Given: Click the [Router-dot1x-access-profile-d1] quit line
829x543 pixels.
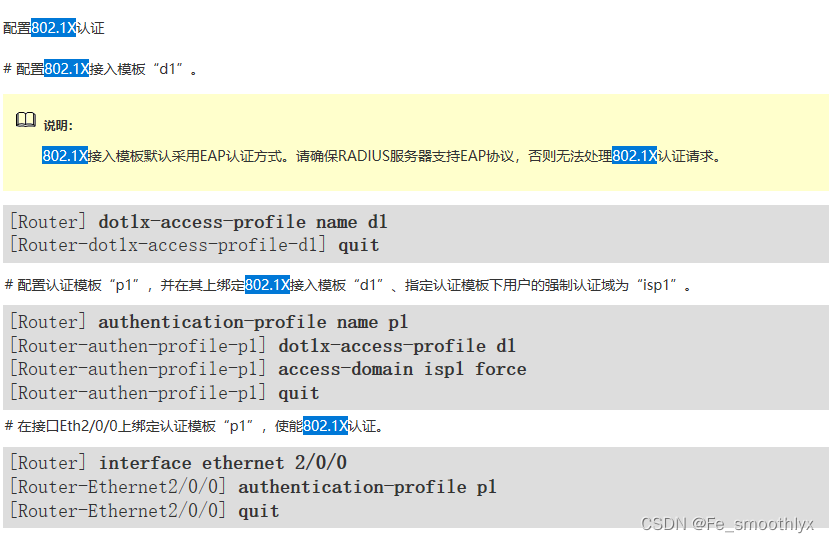Looking at the screenshot, I should (195, 245).
